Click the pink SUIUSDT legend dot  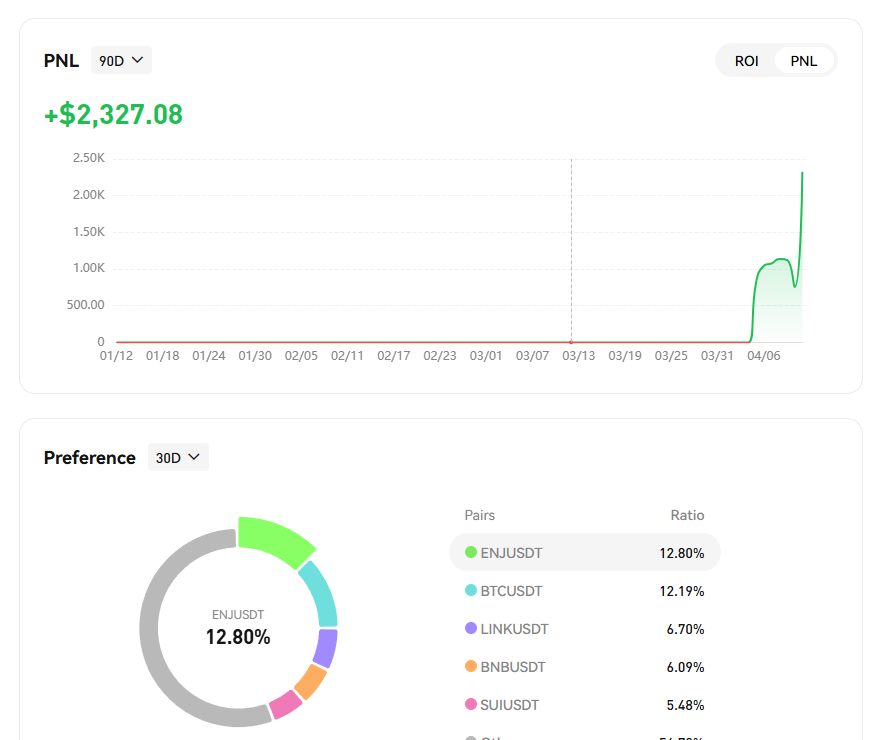tap(471, 704)
